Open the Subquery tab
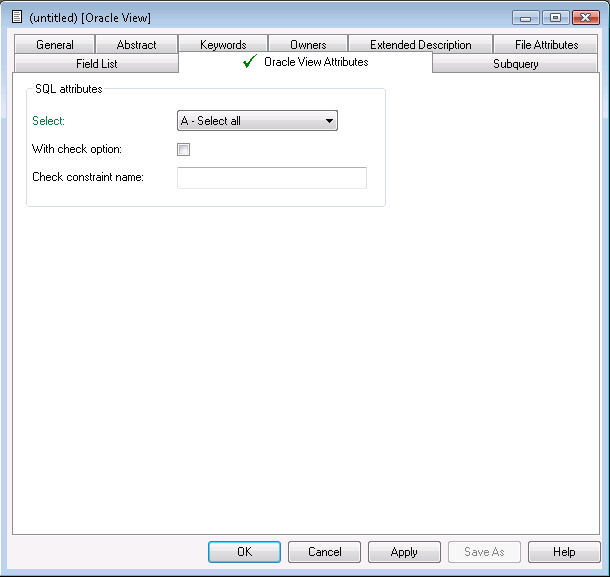This screenshot has width=610, height=577. click(515, 64)
